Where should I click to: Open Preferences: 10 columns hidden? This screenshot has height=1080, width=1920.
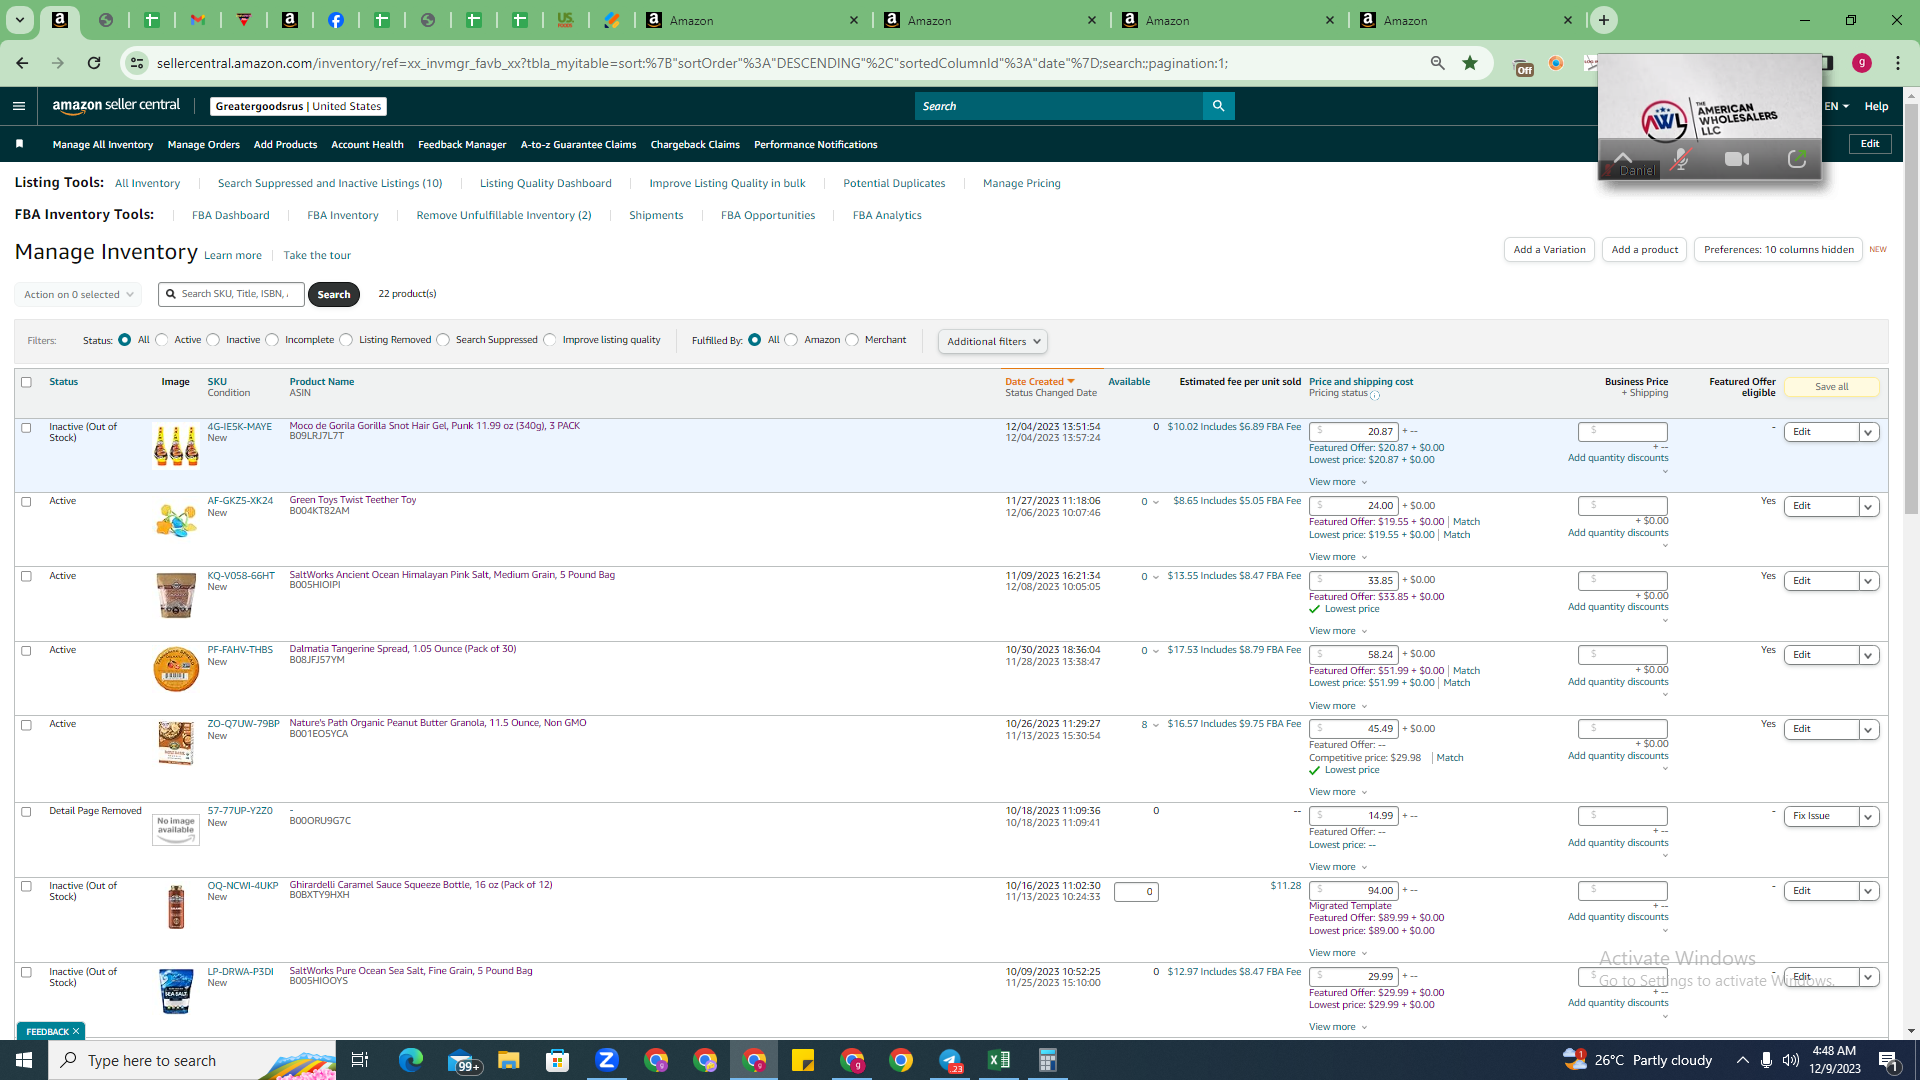coord(1778,250)
